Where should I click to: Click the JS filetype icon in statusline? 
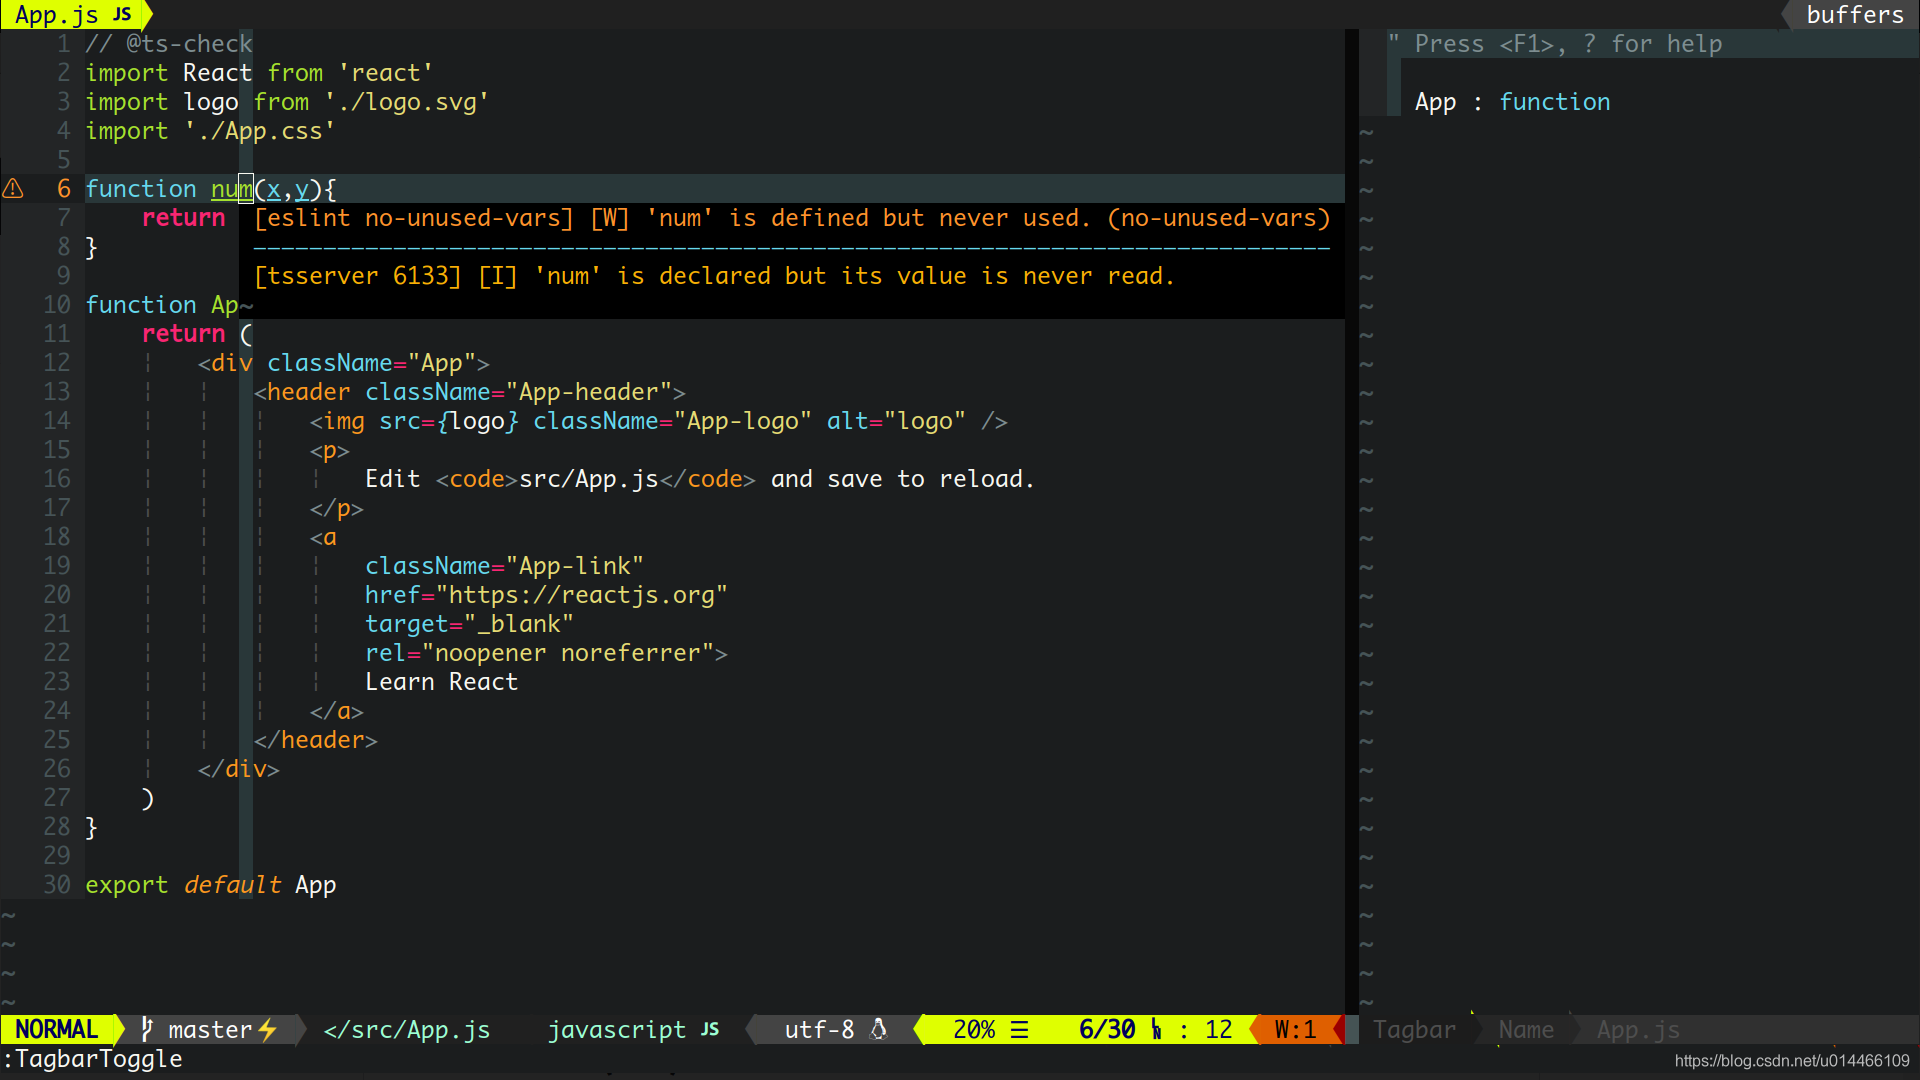tap(710, 1029)
